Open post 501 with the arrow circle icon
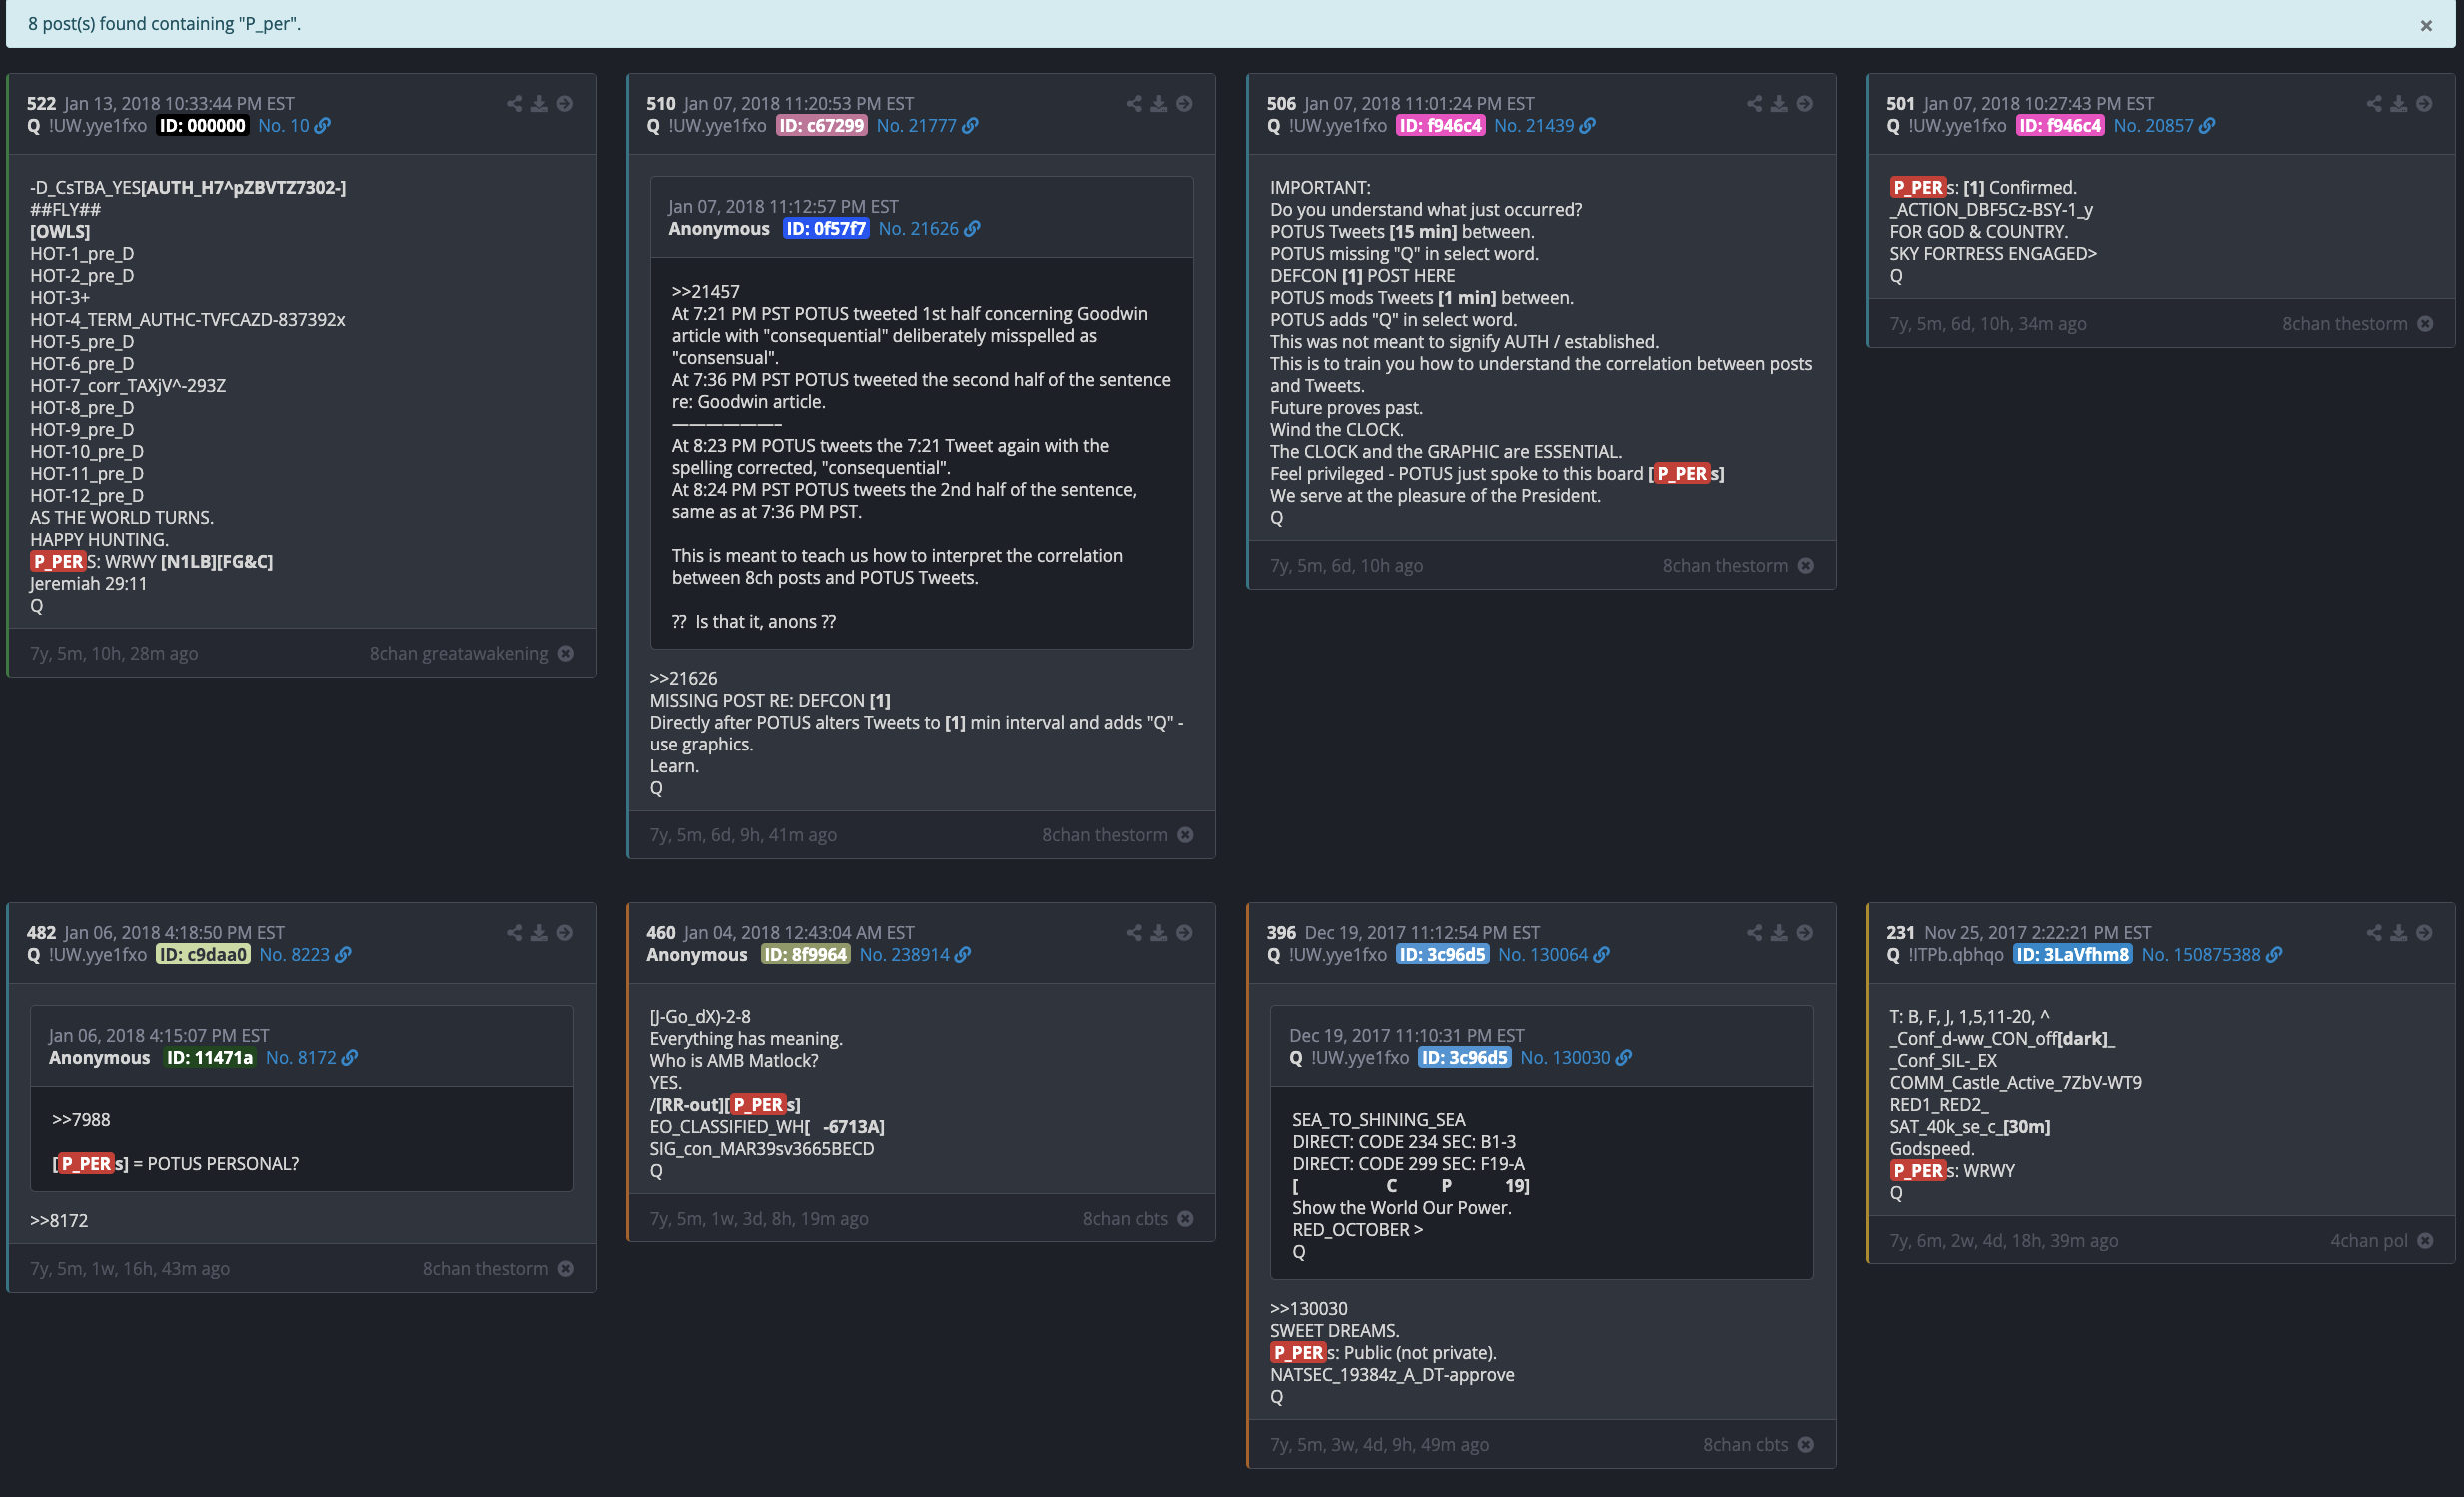Screen dimensions: 2464x1497 coord(2425,104)
